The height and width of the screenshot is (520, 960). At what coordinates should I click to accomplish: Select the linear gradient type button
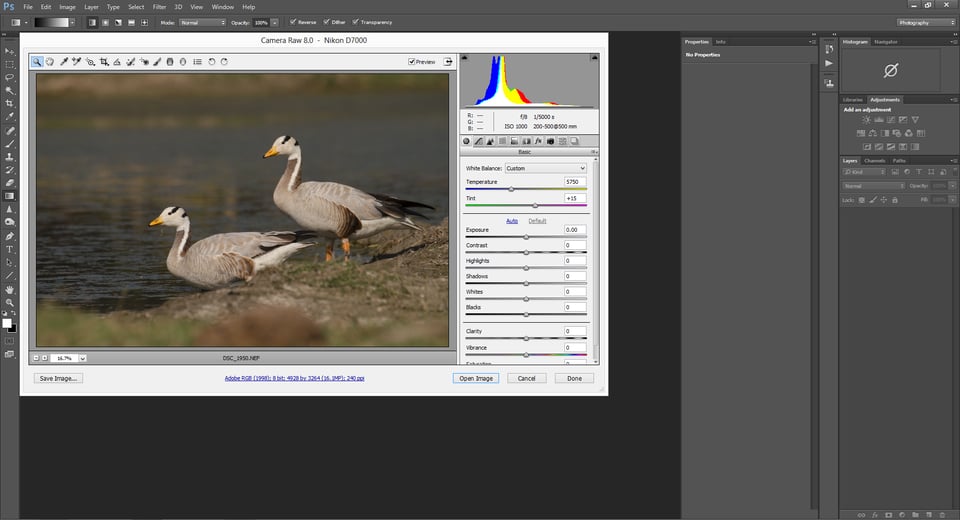(92, 23)
